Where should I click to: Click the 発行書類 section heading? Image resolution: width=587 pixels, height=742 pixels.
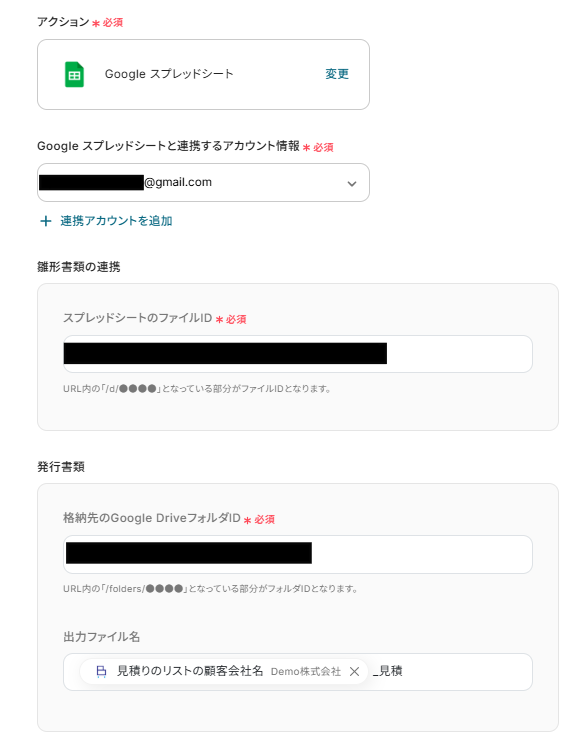[61, 467]
